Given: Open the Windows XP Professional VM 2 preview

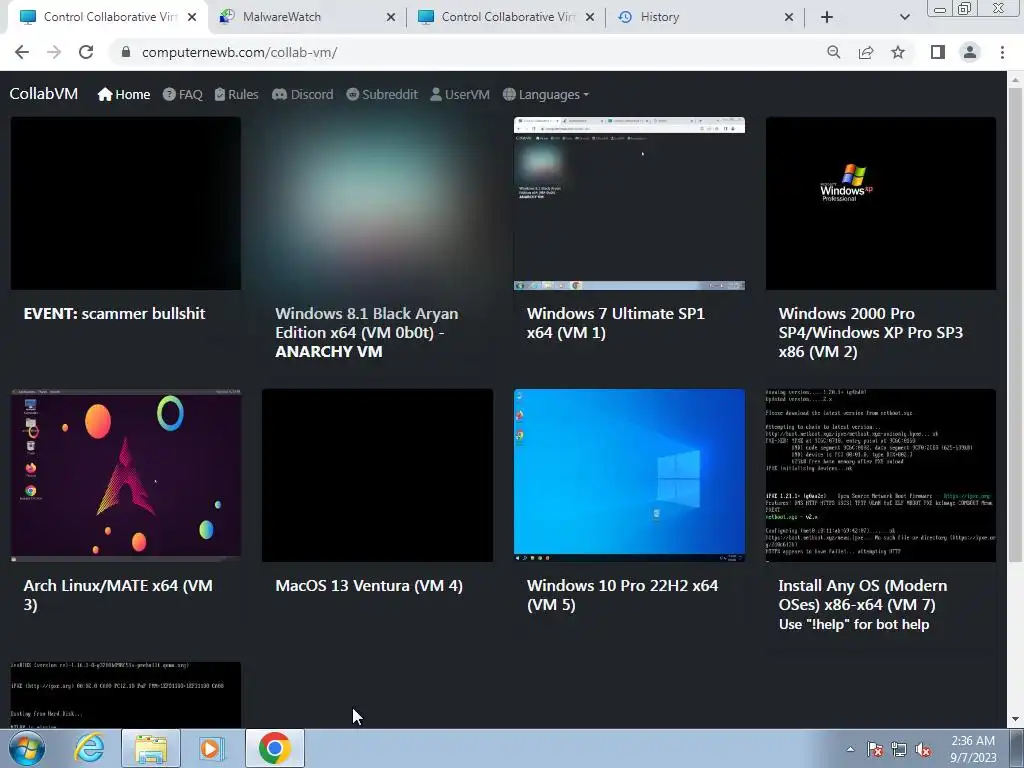Looking at the screenshot, I should 881,203.
